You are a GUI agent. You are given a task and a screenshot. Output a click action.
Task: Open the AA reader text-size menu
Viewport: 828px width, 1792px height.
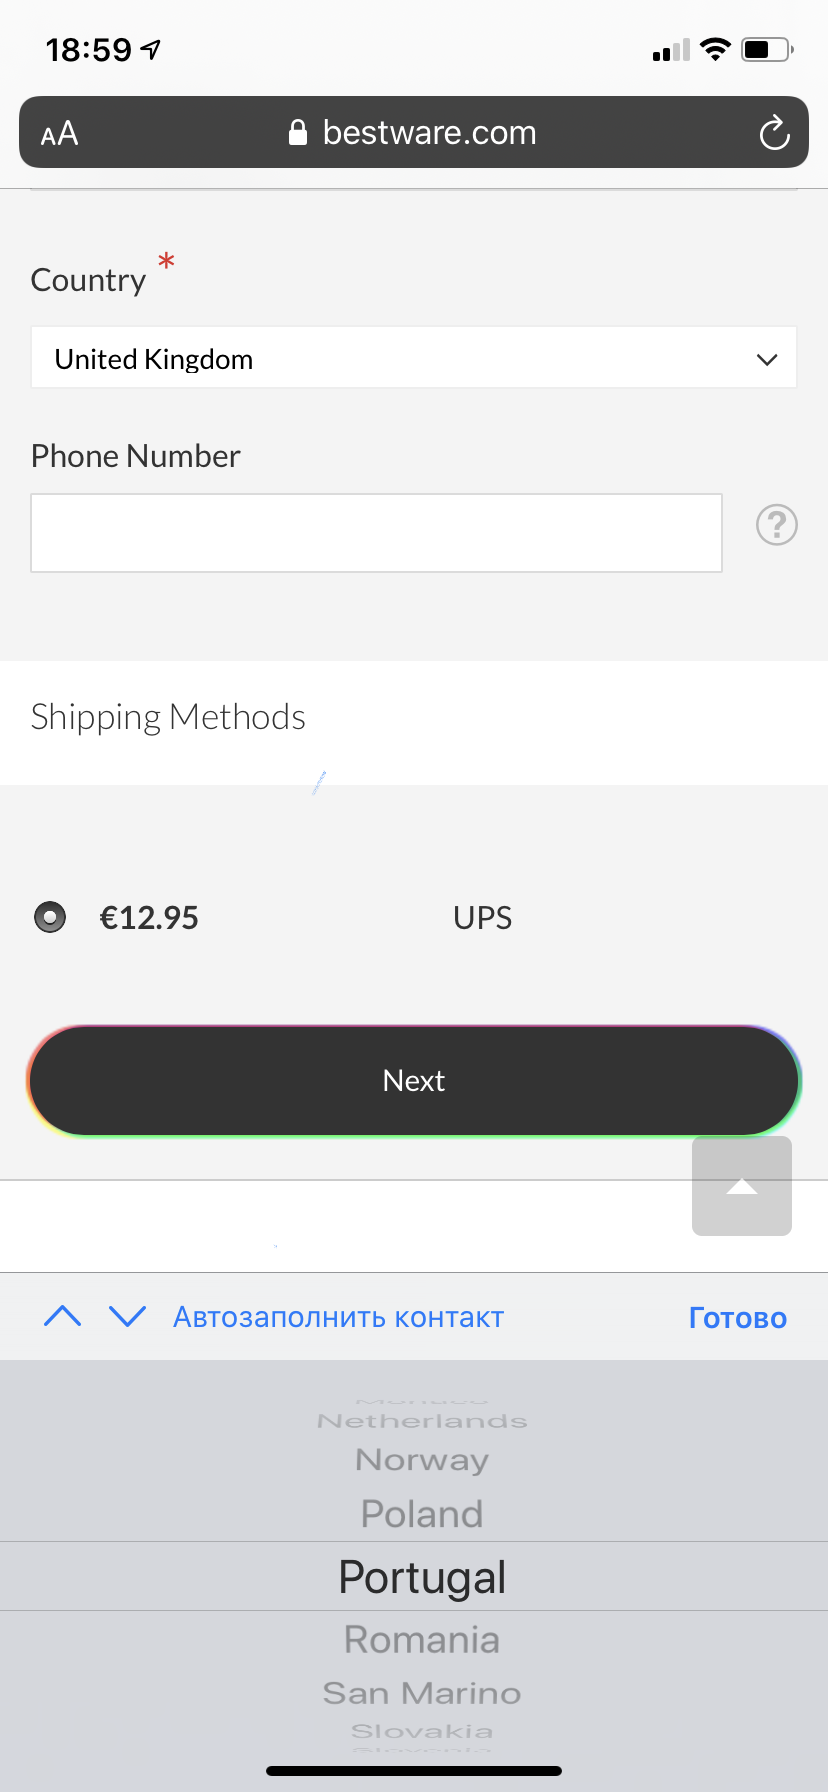click(59, 133)
